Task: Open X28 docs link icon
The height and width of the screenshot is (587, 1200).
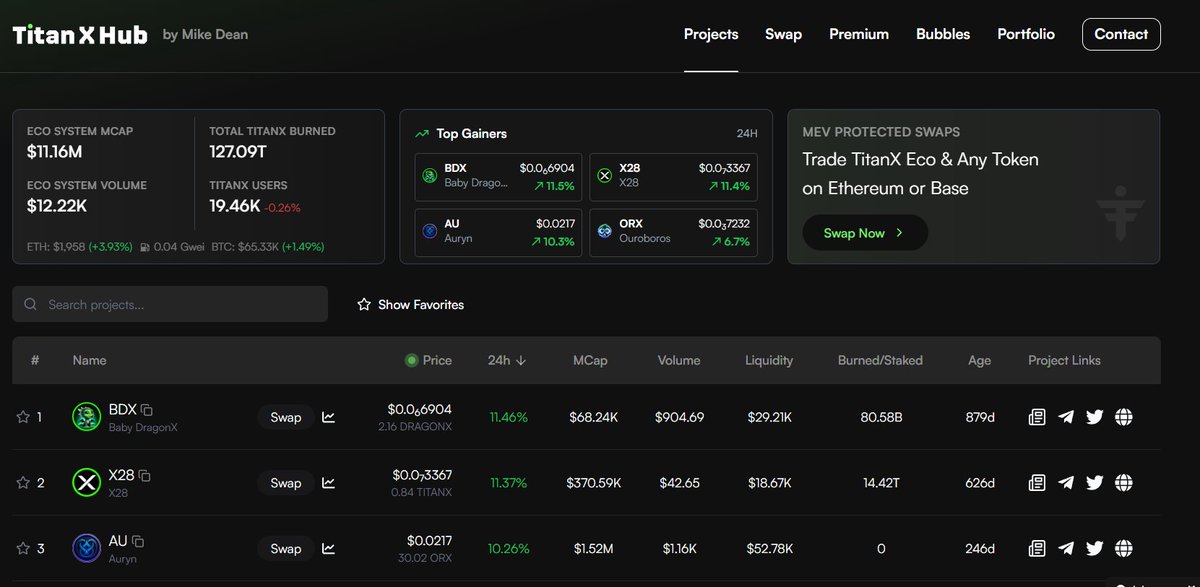Action: tap(1037, 483)
